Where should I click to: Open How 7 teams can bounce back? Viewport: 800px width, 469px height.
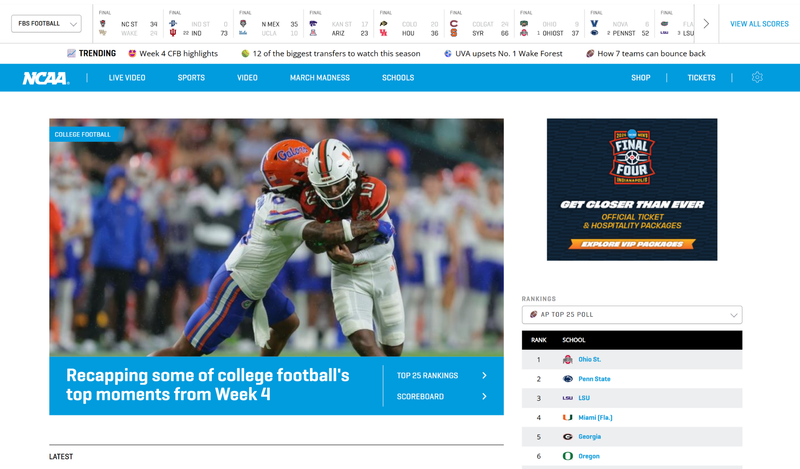click(x=651, y=54)
